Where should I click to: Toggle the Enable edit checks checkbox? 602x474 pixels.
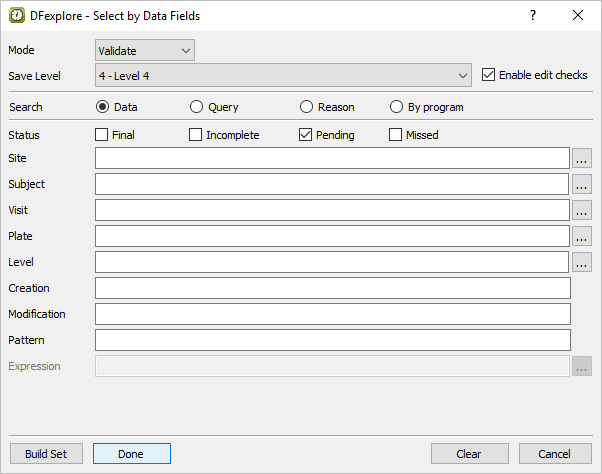[489, 75]
